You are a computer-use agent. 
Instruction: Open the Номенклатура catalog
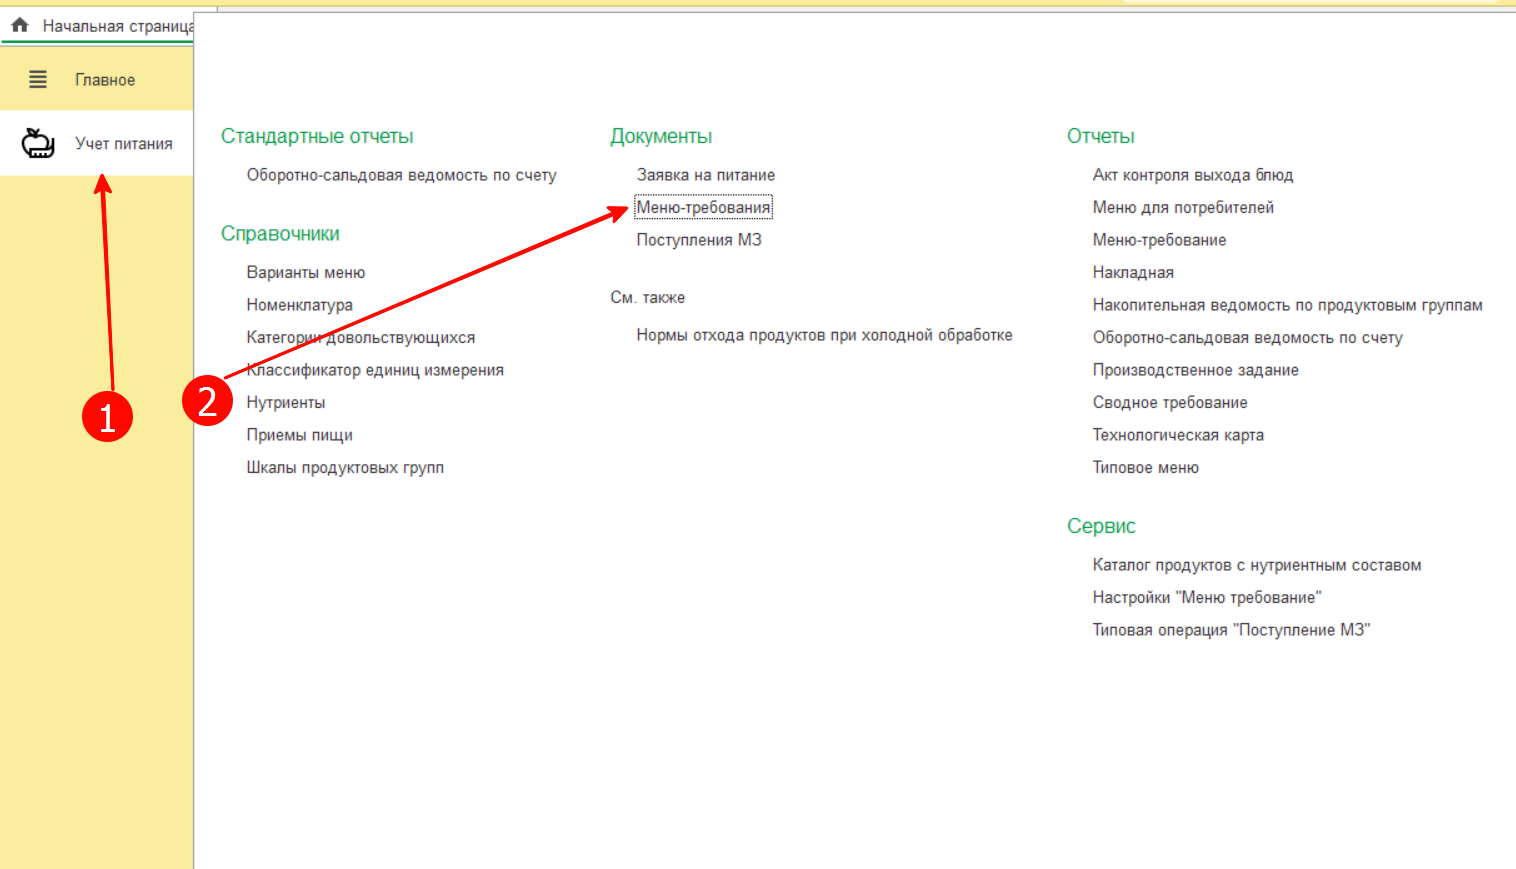coord(300,305)
